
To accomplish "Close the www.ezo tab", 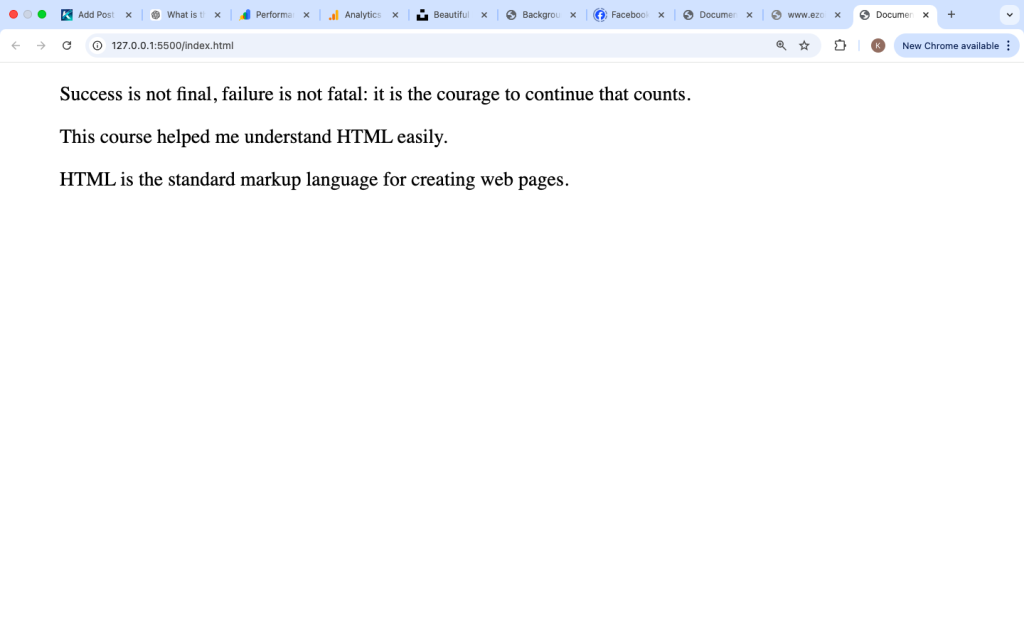I will point(837,14).
